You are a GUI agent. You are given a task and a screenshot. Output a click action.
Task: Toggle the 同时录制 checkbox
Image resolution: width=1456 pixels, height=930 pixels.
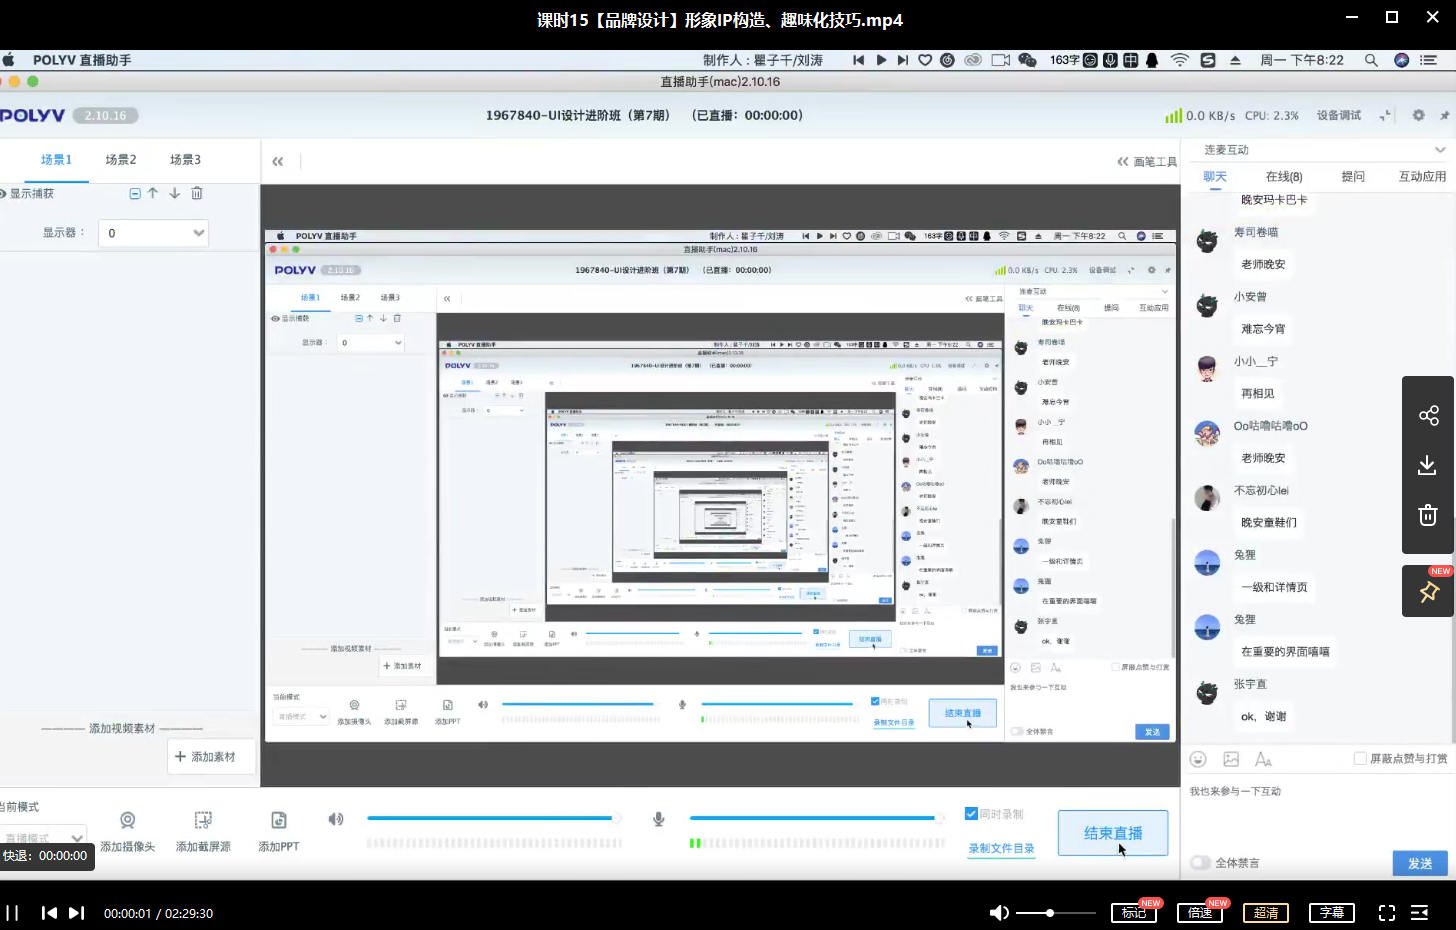971,813
